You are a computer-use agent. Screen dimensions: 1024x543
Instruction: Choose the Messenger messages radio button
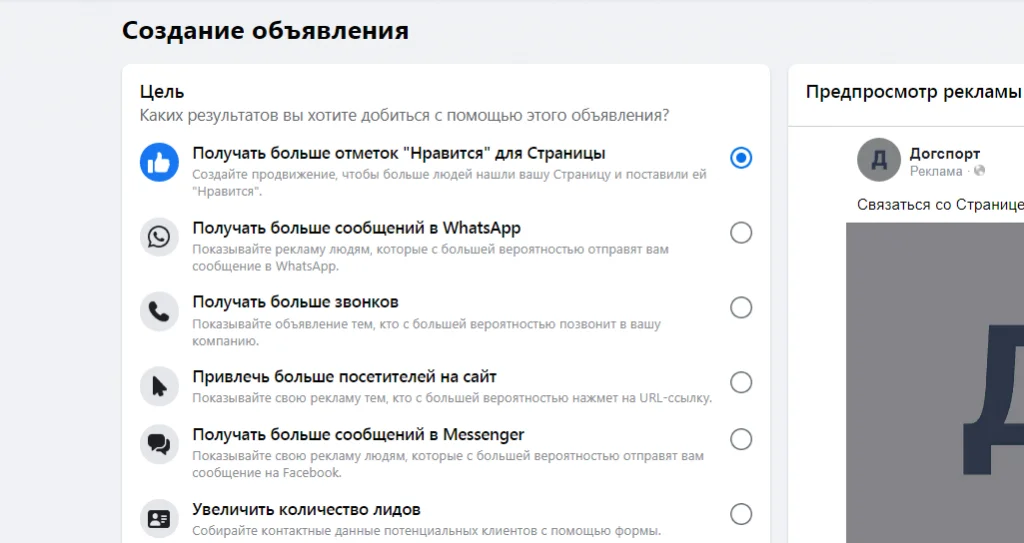point(741,440)
